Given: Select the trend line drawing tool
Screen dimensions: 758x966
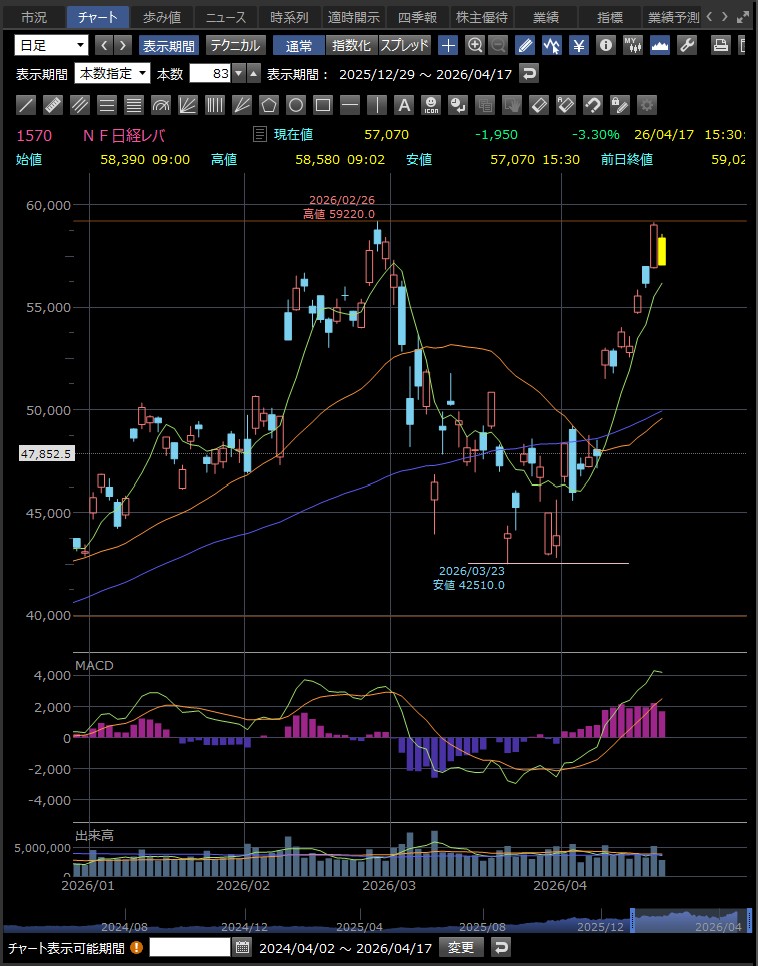Looking at the screenshot, I should [27, 105].
